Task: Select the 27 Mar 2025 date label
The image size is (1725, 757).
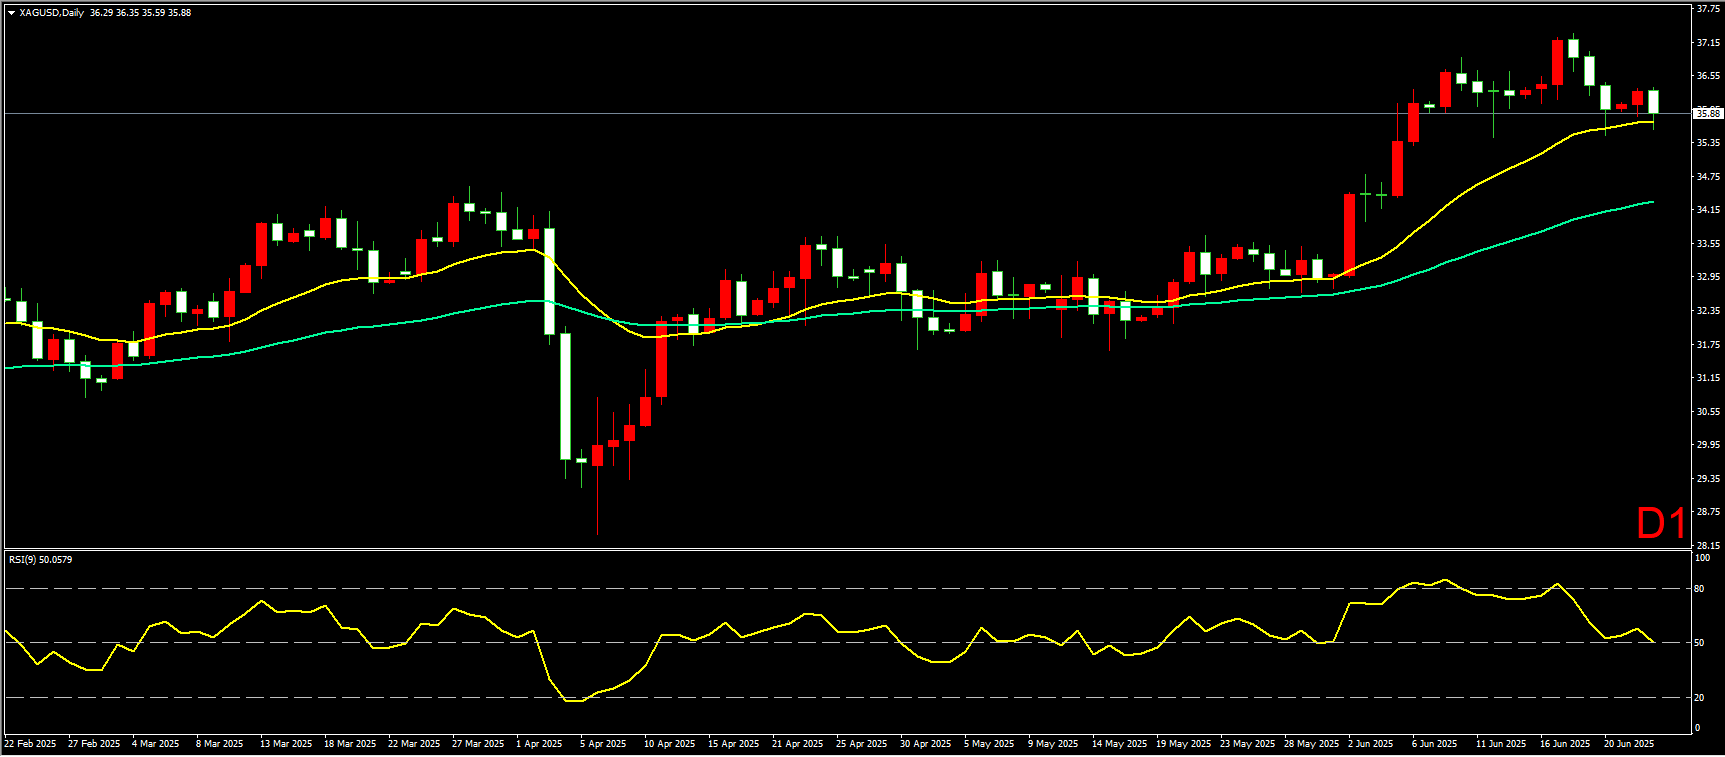Action: tap(478, 744)
